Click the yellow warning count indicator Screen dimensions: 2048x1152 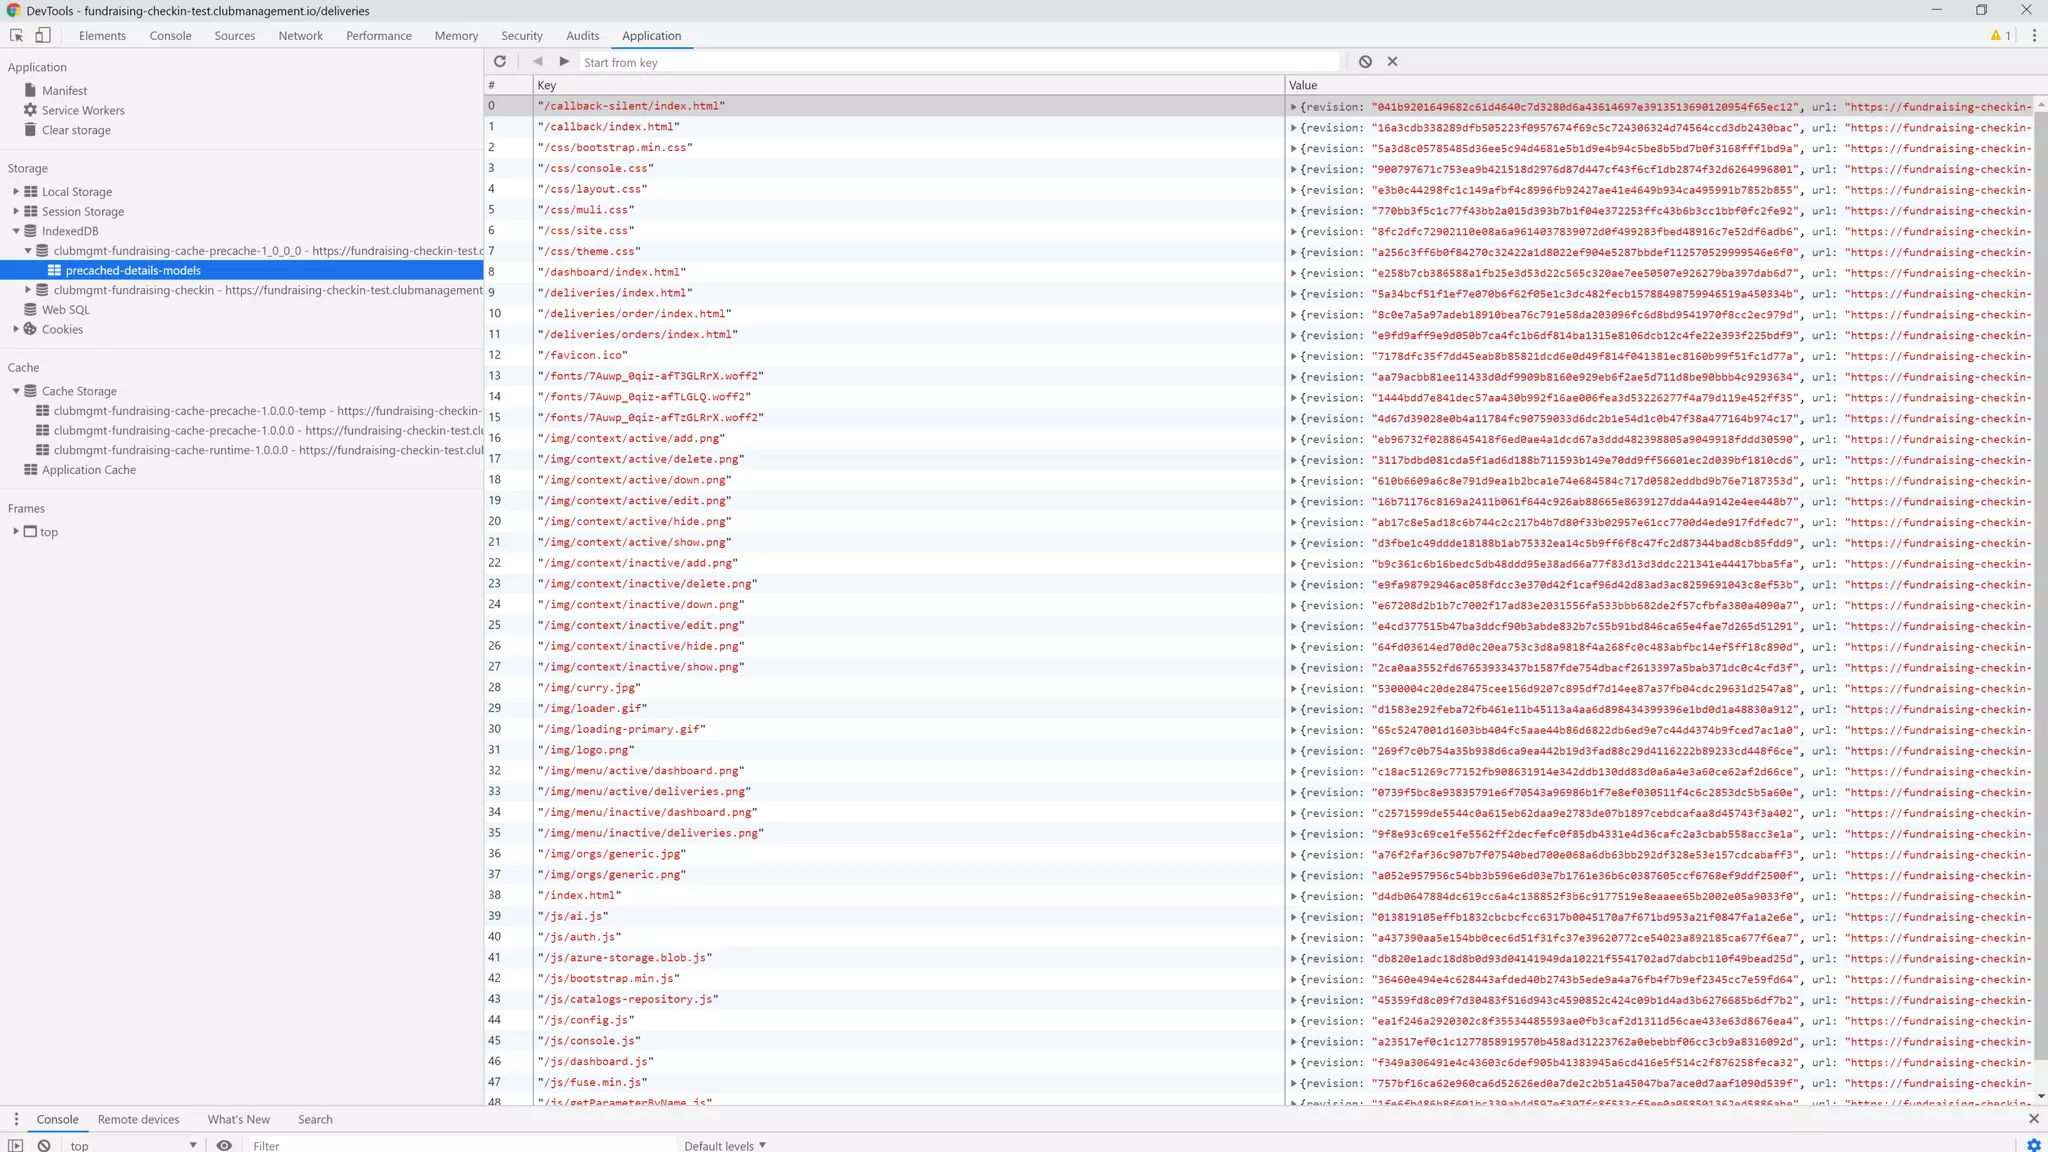pyautogui.click(x=2000, y=35)
